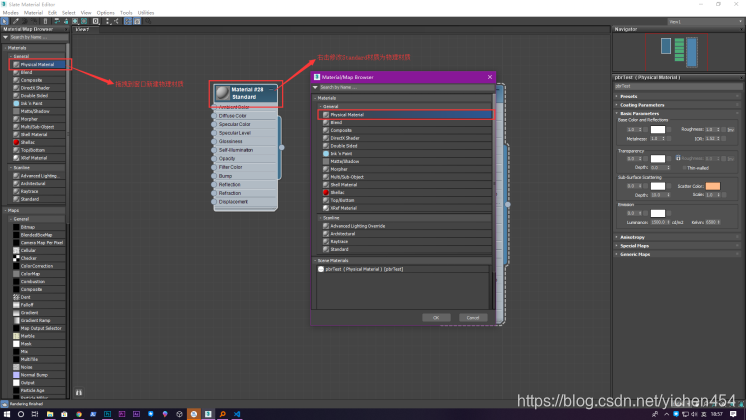Click the base color weight map button
The width and height of the screenshot is (746, 420).
[646, 129]
